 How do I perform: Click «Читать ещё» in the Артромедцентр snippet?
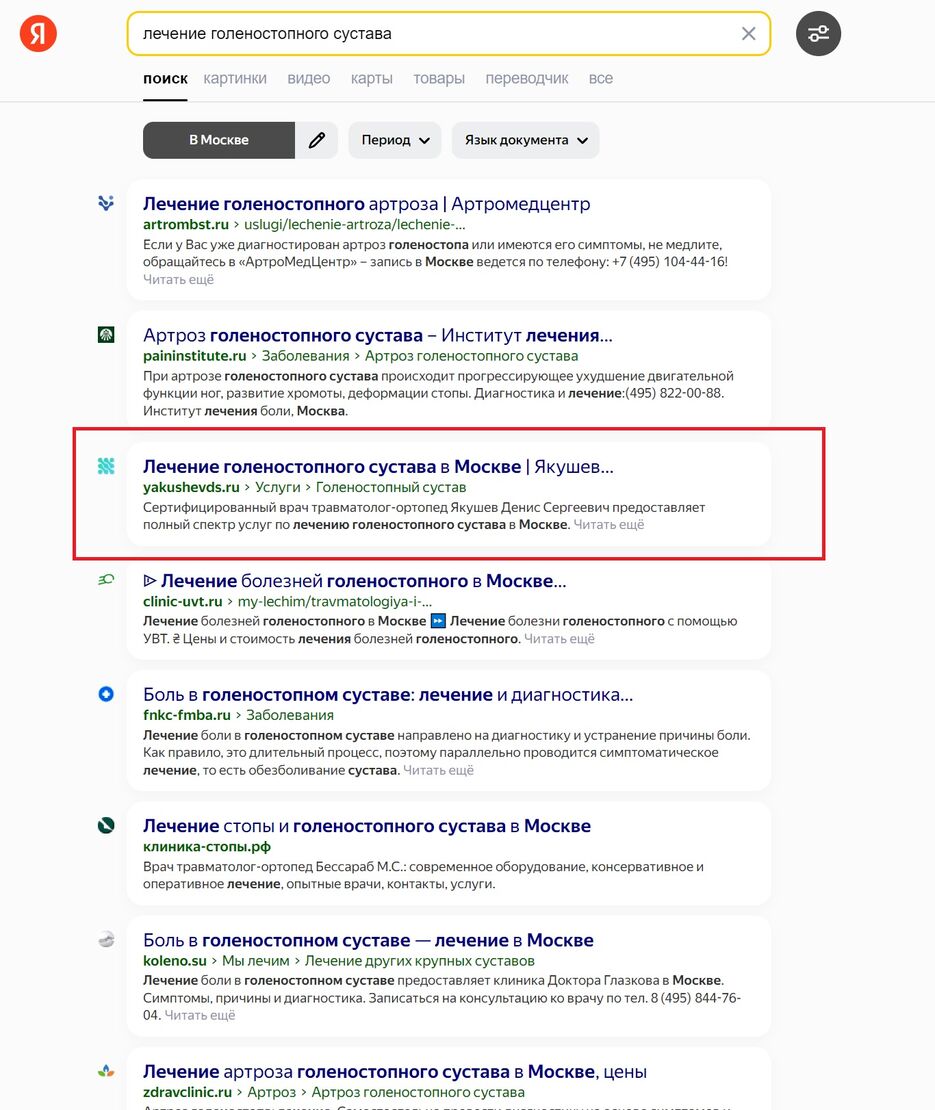coord(178,280)
